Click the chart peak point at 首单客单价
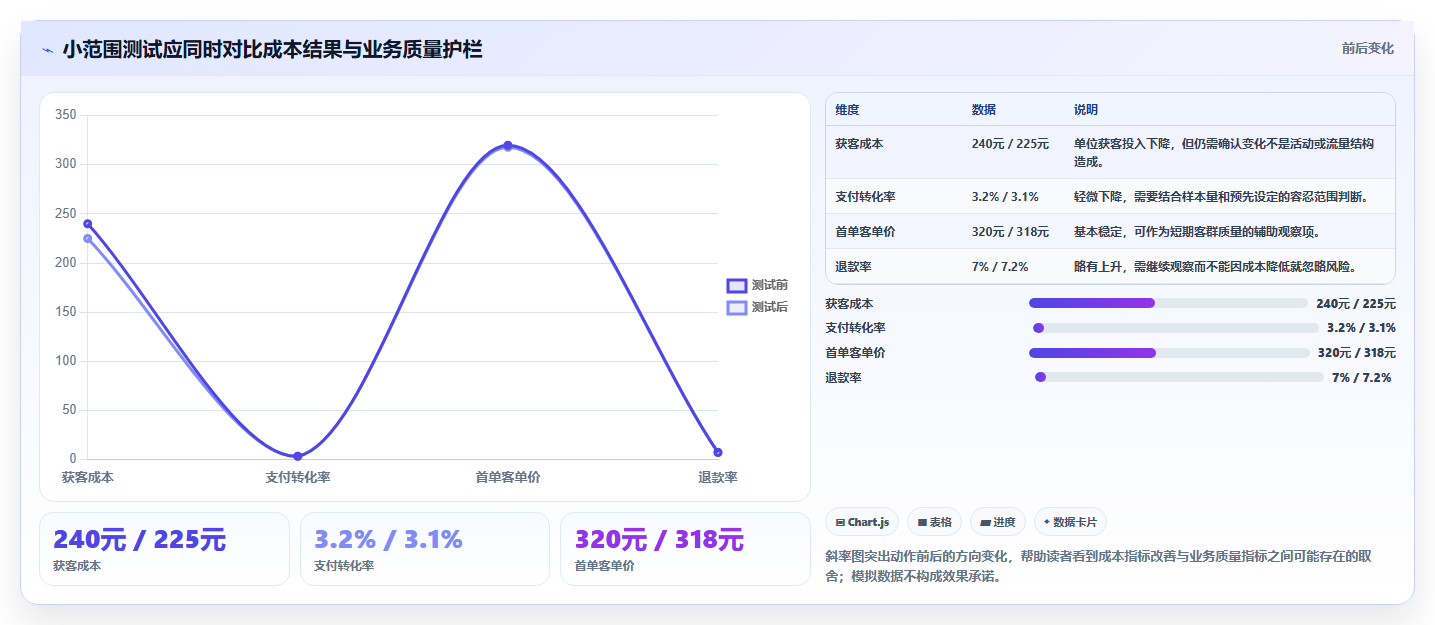The height and width of the screenshot is (625, 1435). (508, 146)
